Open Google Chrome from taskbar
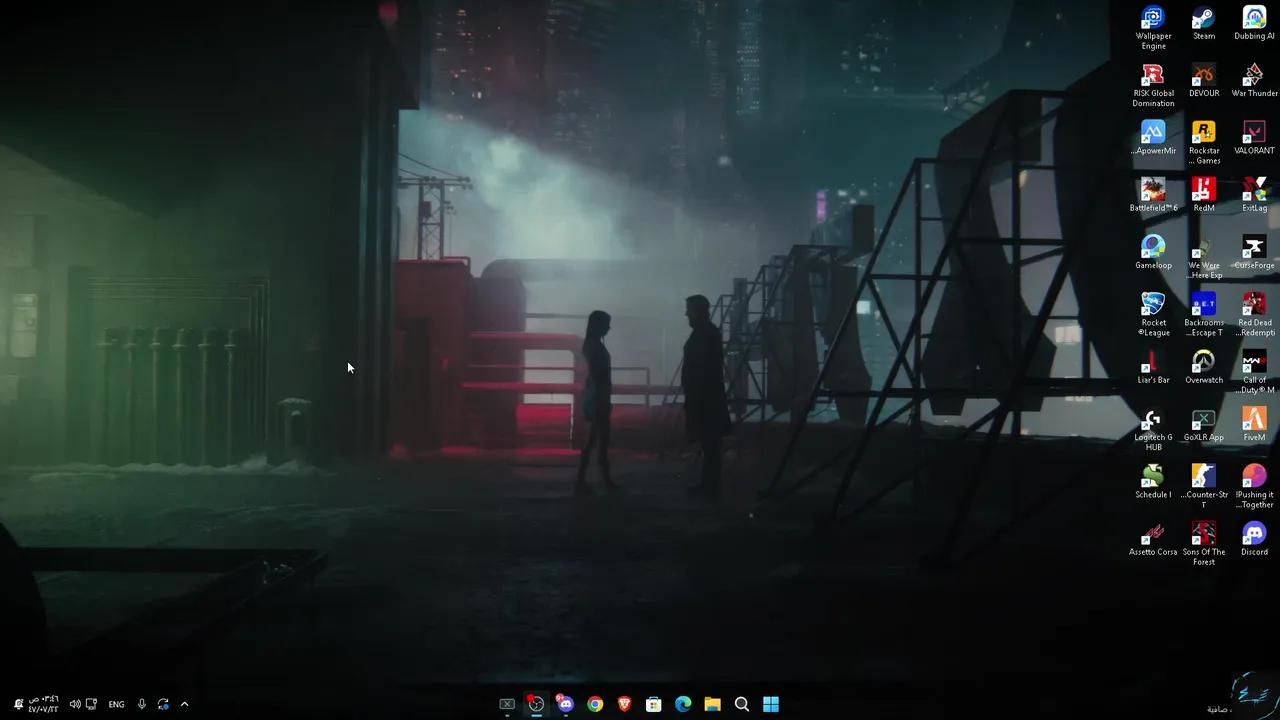Screen dimensions: 1280x720 point(595,704)
